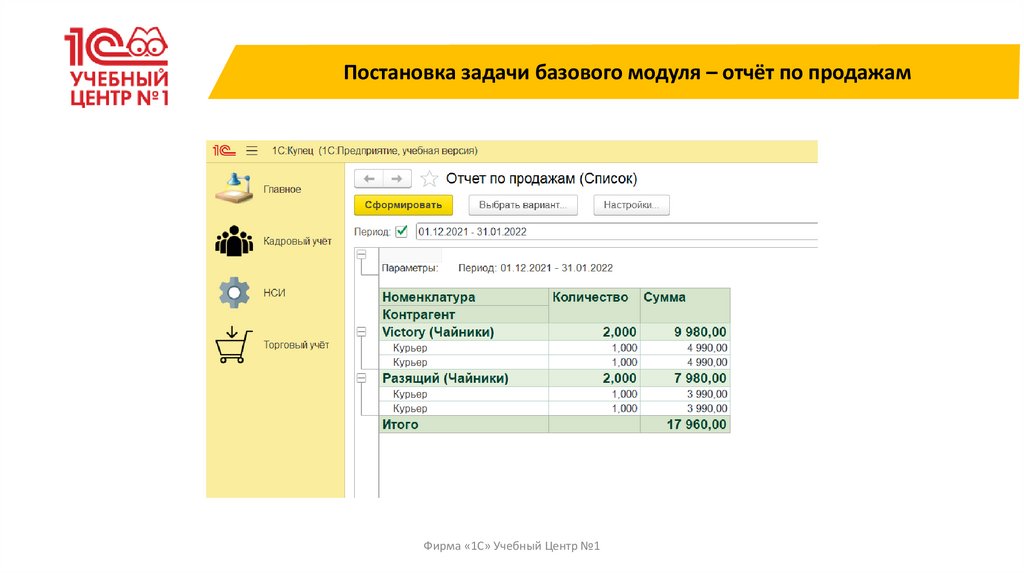This screenshot has width=1024, height=574.
Task: Open Торговый учёт shopping cart icon
Action: [232, 345]
